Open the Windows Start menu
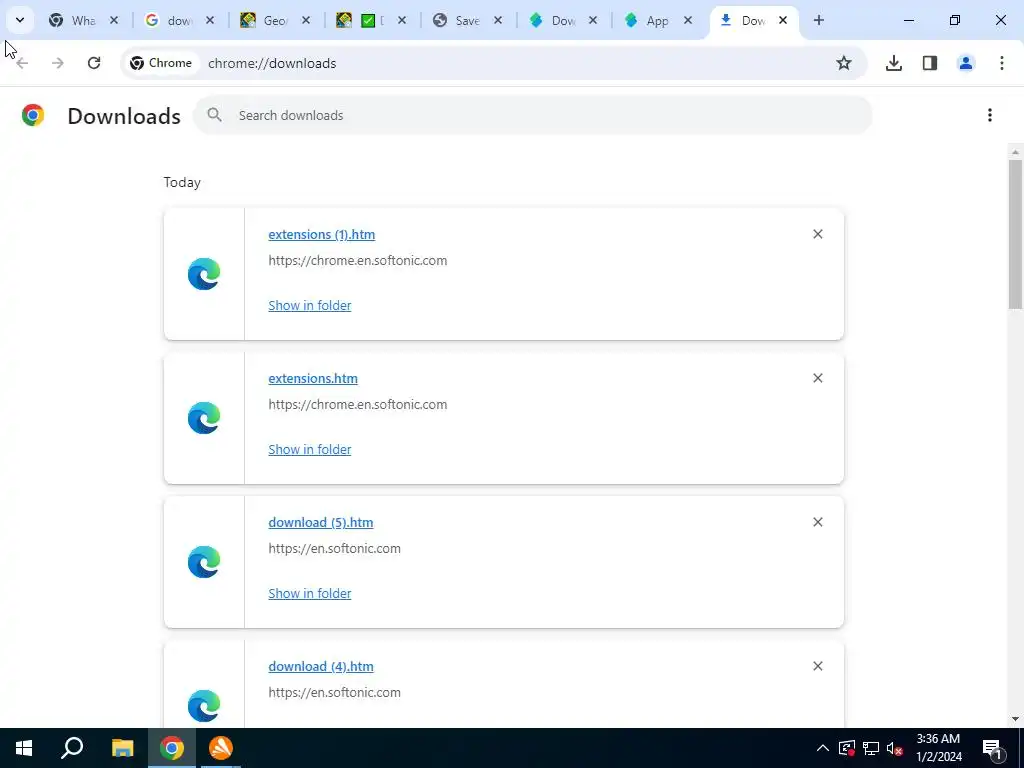The width and height of the screenshot is (1024, 768). [x=24, y=748]
